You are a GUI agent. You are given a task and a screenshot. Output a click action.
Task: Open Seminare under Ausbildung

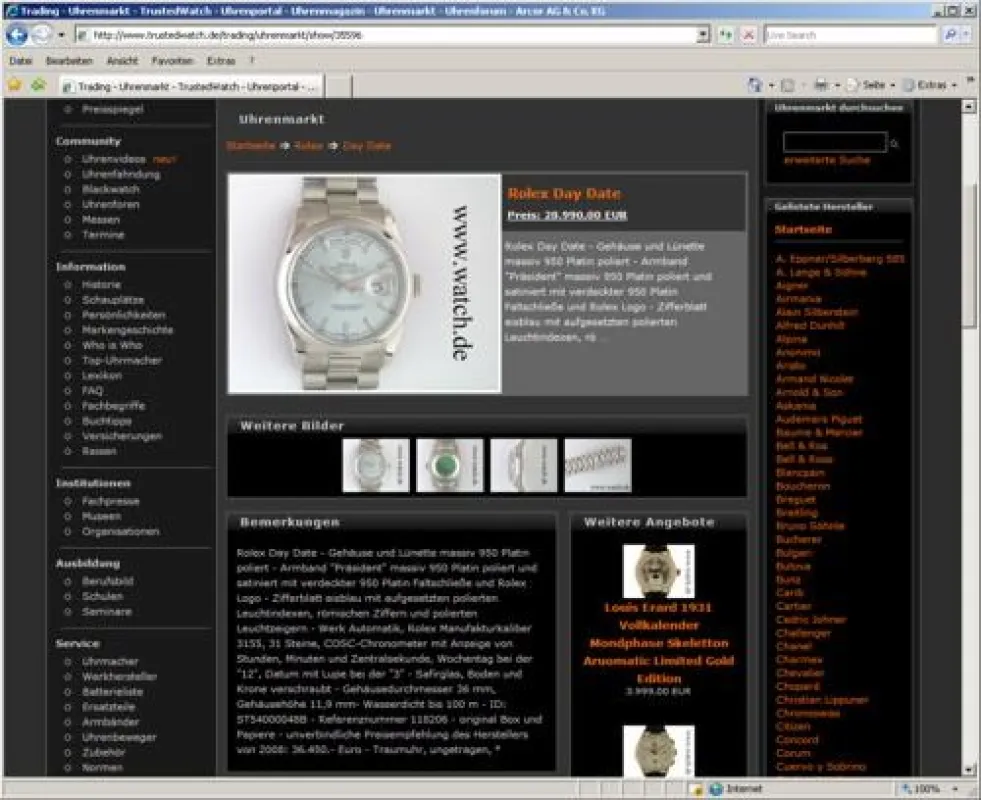107,612
